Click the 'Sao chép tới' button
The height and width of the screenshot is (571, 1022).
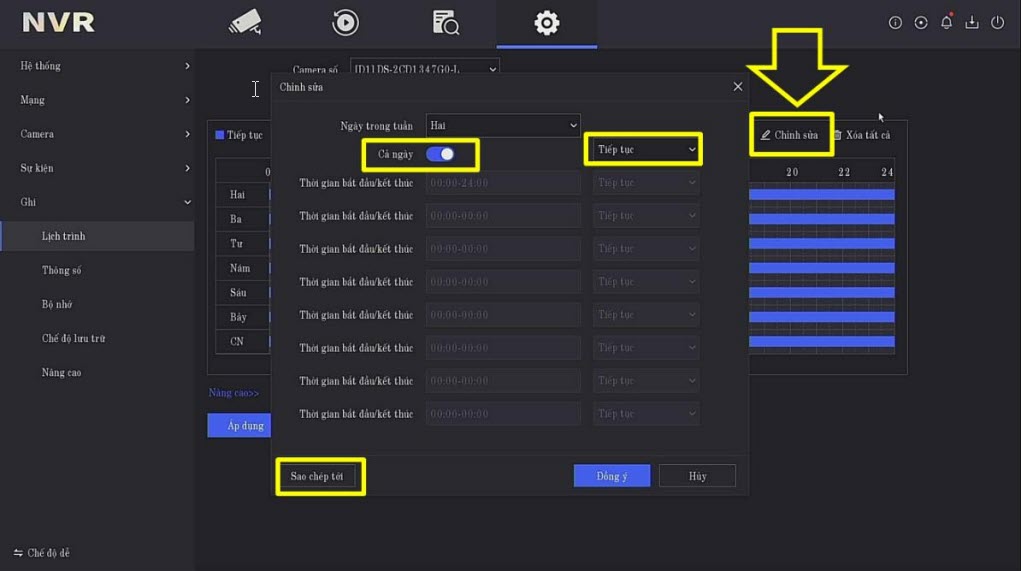(317, 476)
